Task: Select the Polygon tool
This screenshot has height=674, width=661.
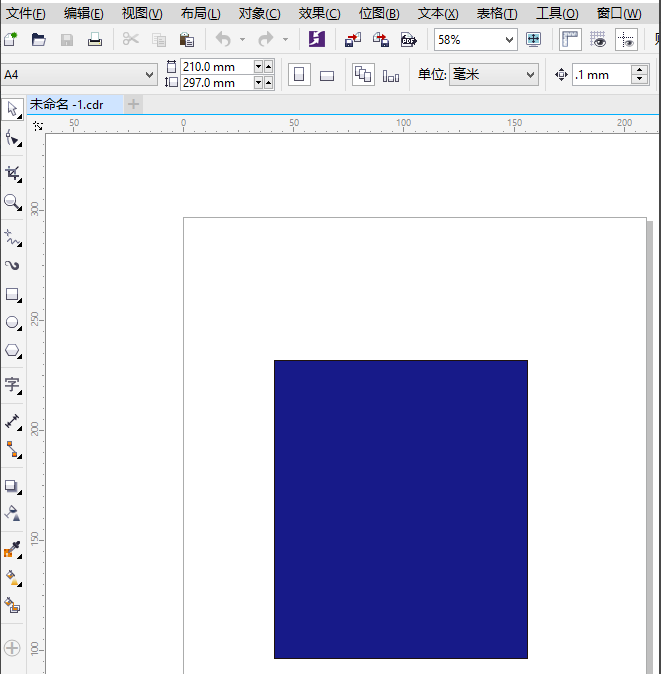Action: pyautogui.click(x=13, y=351)
